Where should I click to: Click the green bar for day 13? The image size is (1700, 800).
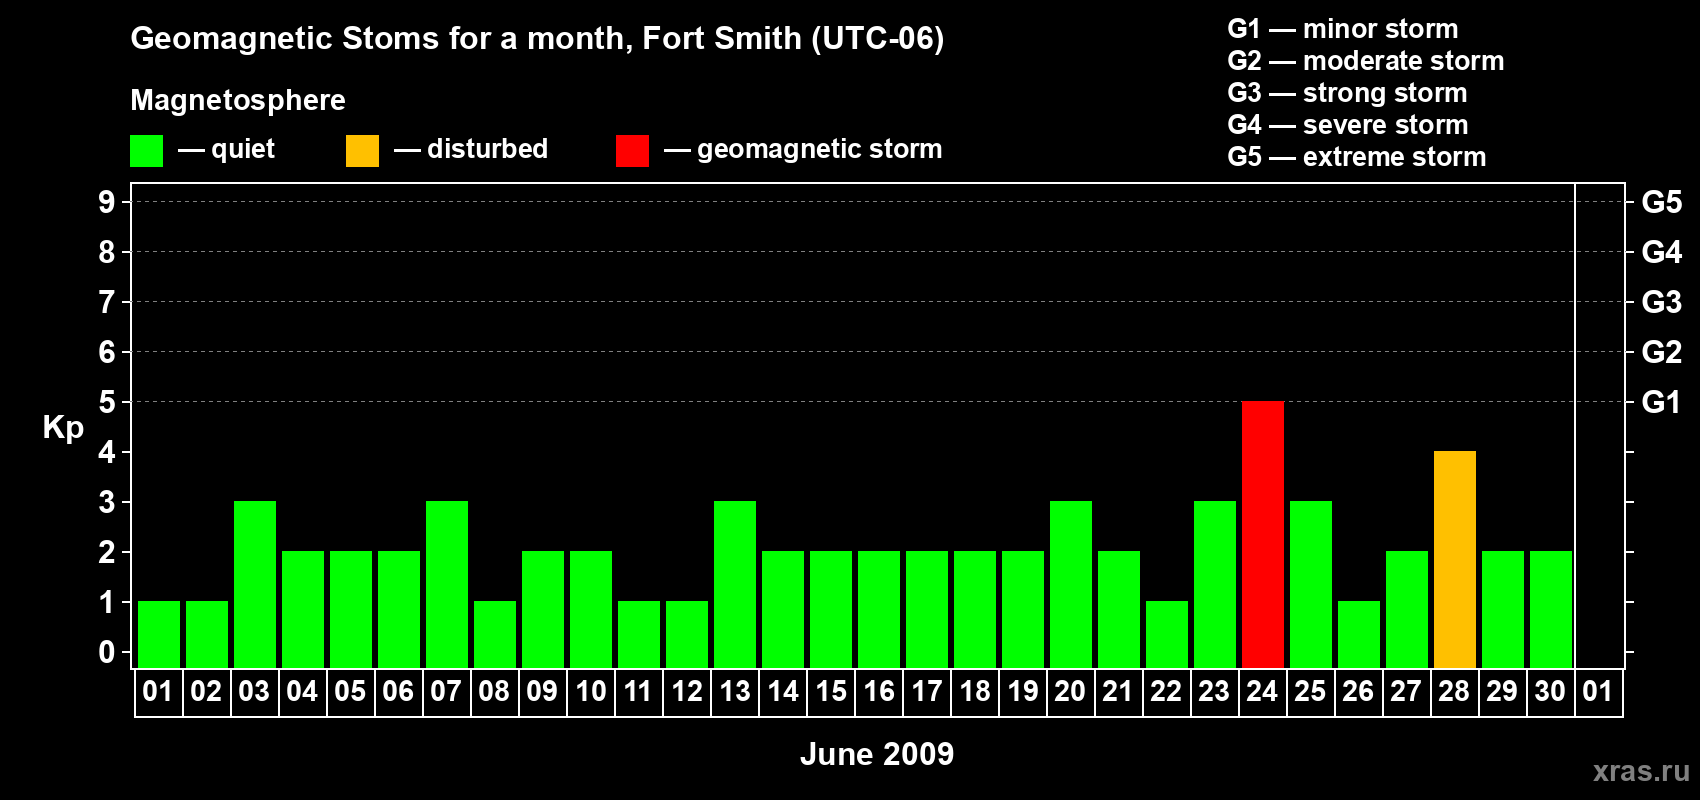735,584
